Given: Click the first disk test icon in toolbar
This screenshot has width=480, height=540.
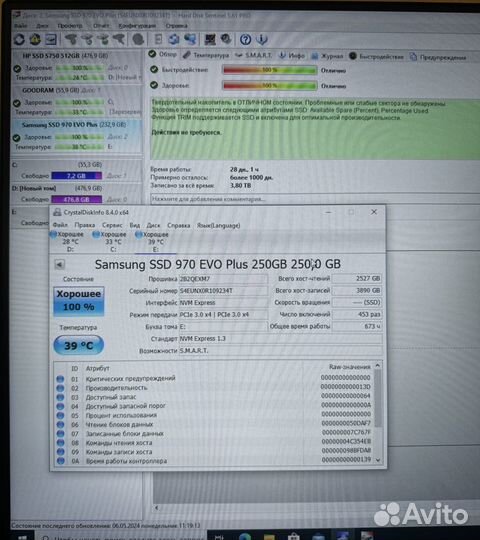Looking at the screenshot, I should tap(71, 40).
